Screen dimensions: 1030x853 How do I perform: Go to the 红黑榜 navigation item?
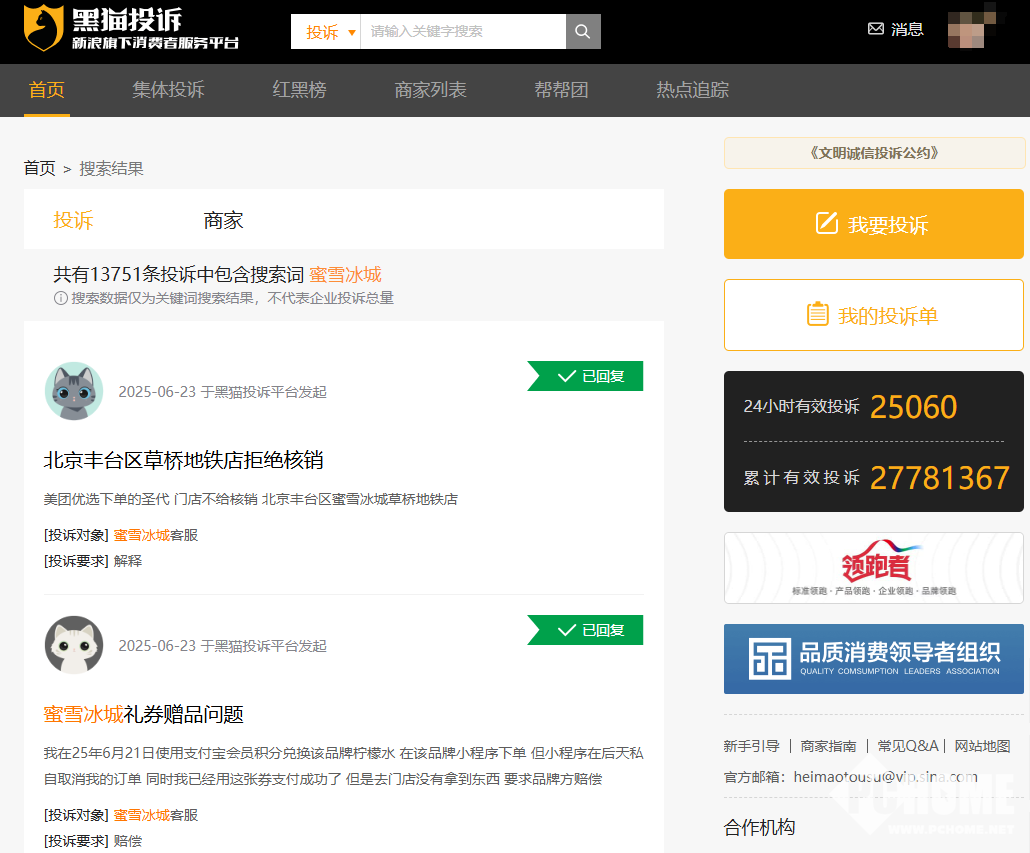(x=299, y=90)
